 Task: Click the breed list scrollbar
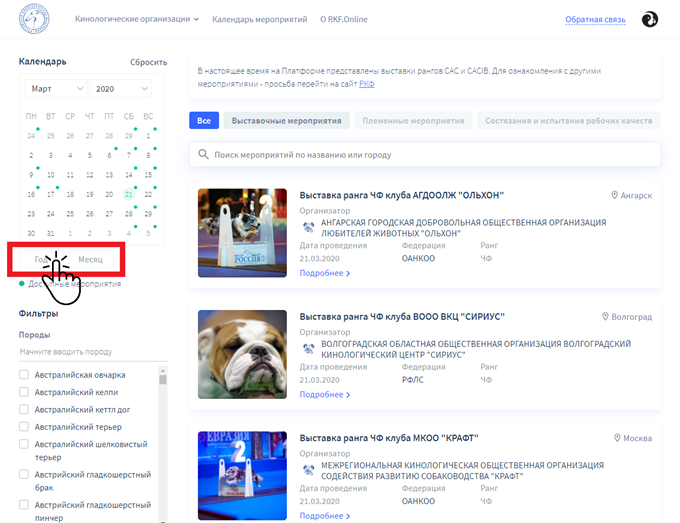tap(163, 440)
